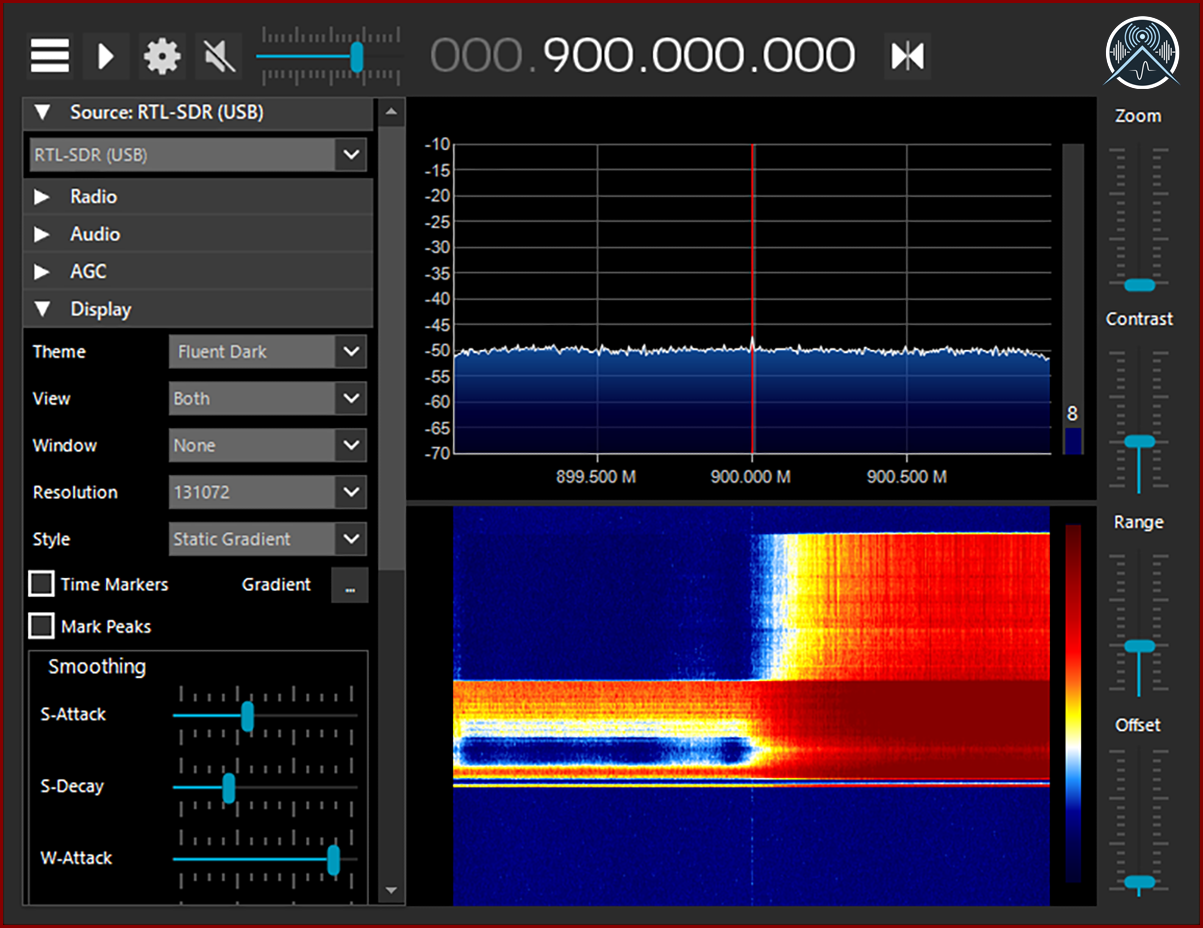Viewport: 1203px width, 928px height.
Task: Enable the Time Markers checkbox
Action: (42, 584)
